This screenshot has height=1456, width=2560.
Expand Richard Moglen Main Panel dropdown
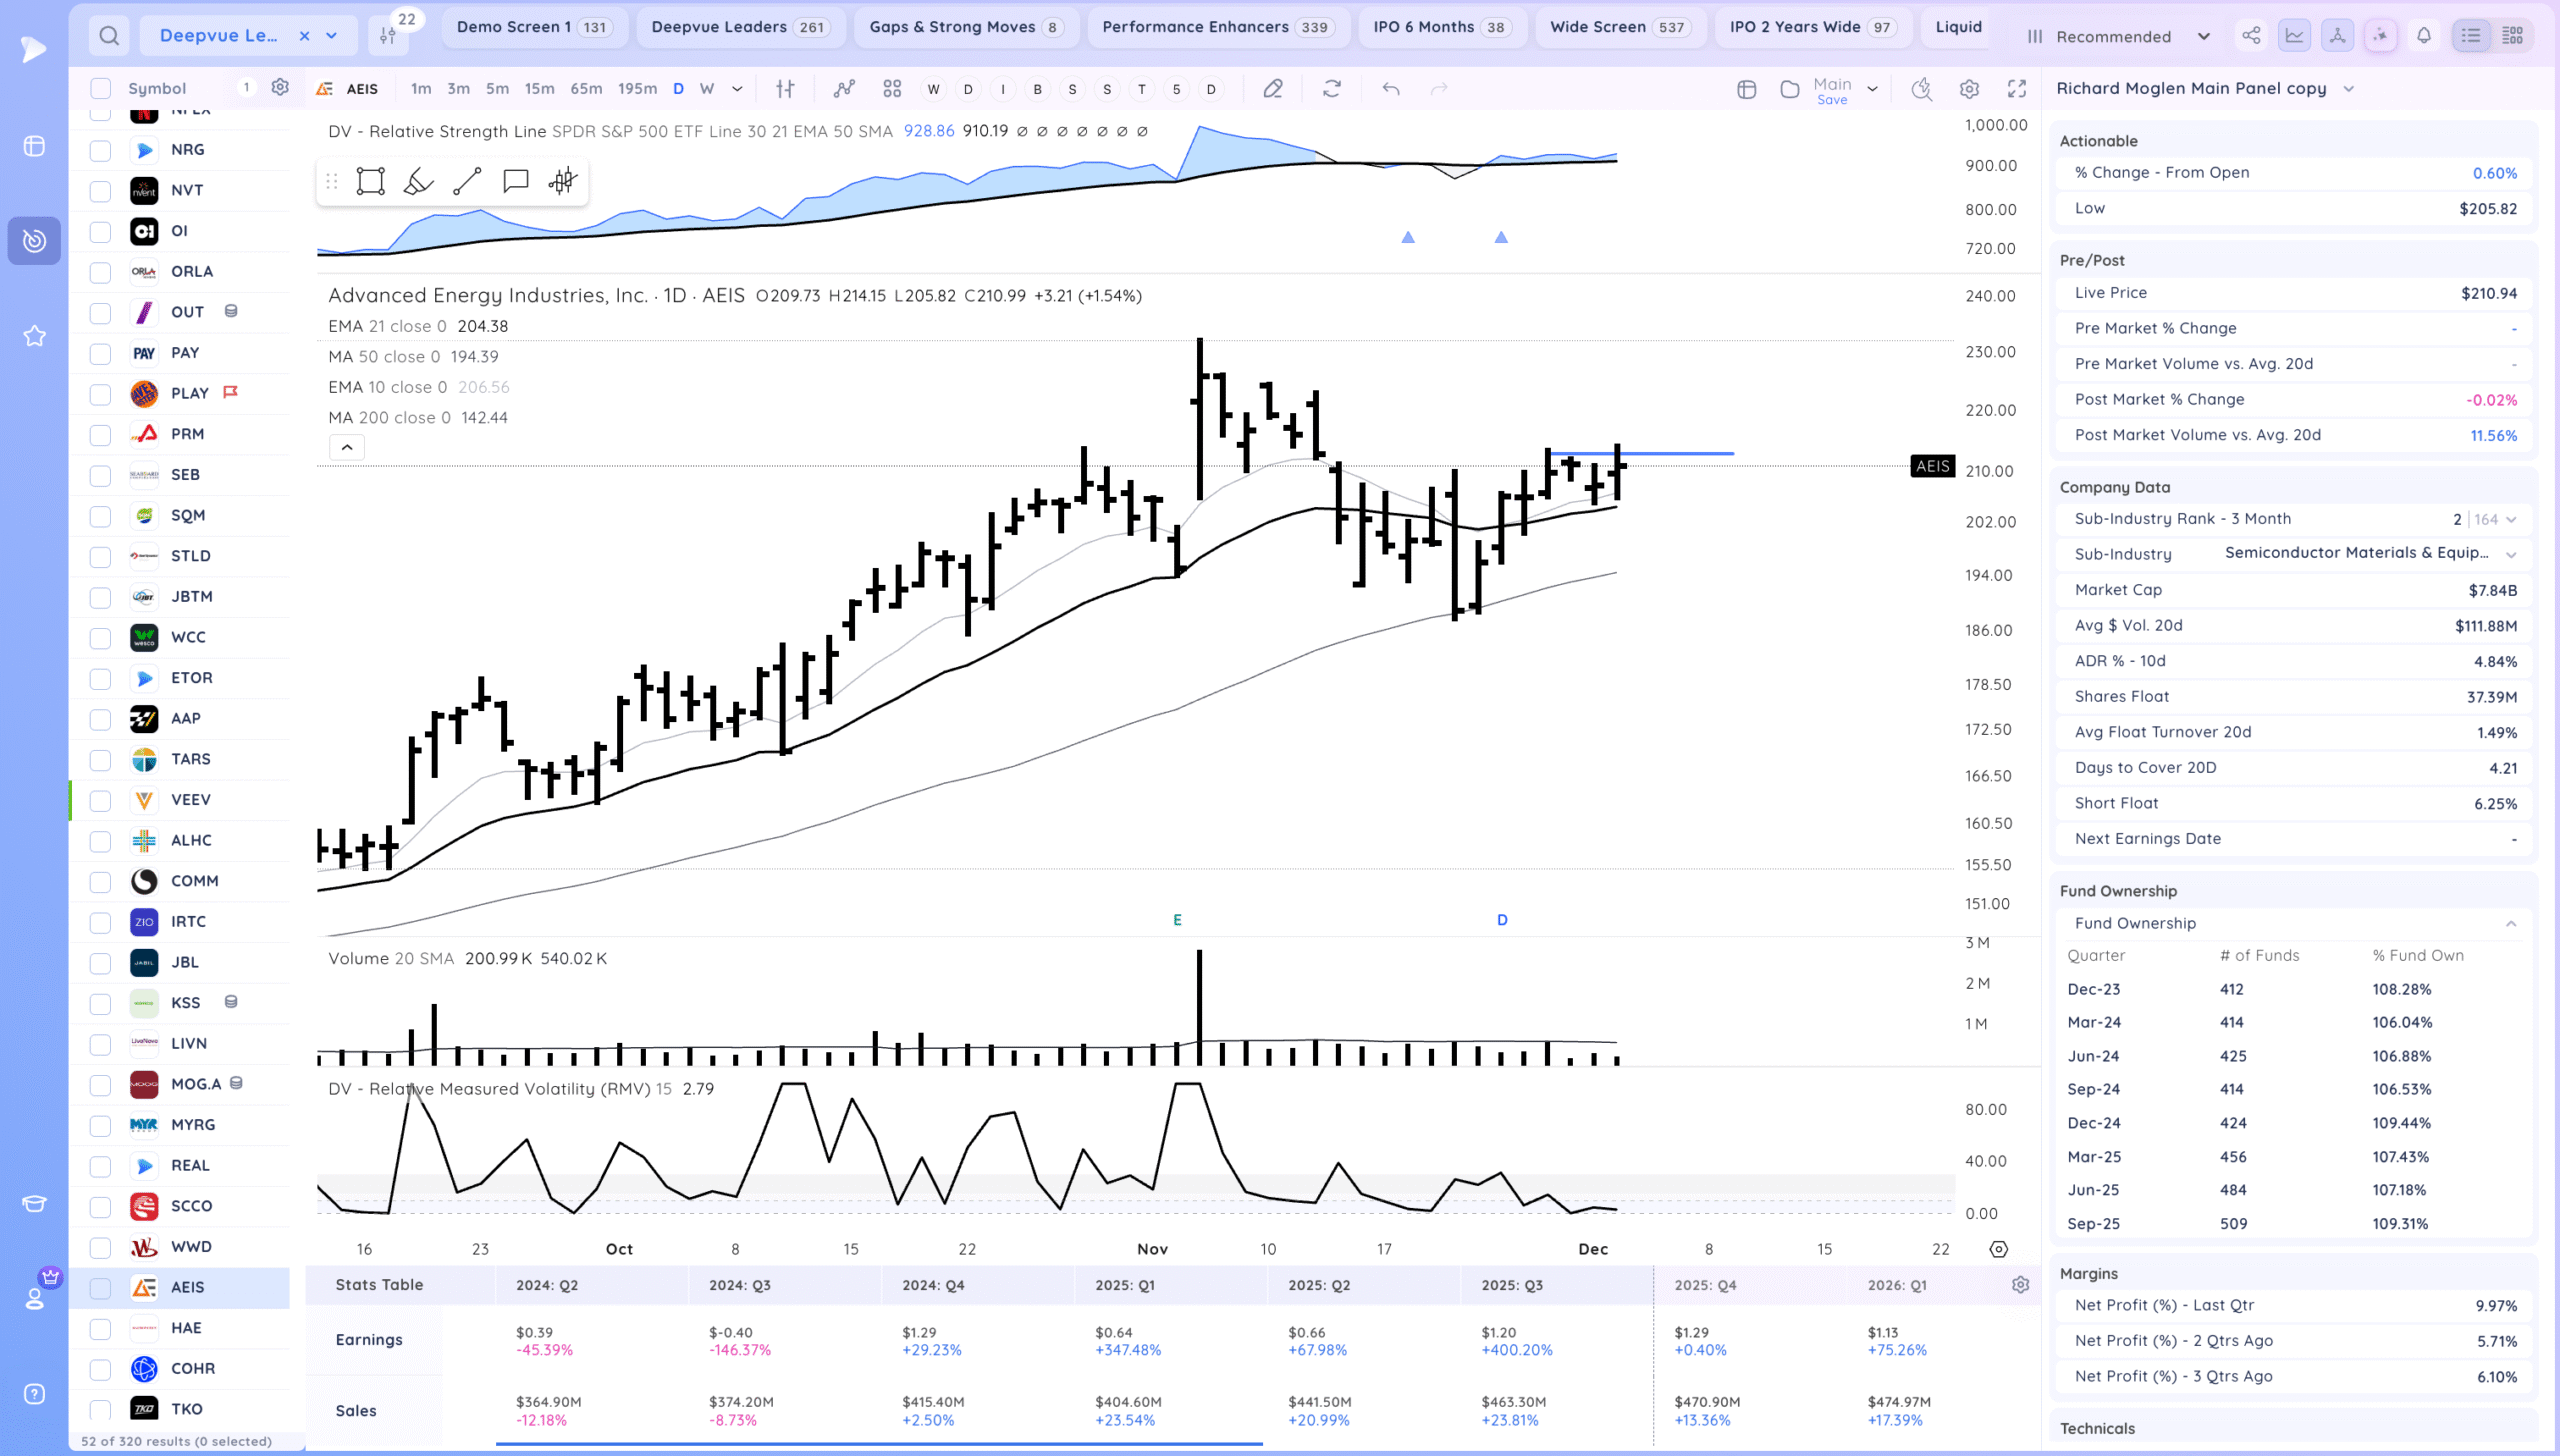tap(2348, 89)
